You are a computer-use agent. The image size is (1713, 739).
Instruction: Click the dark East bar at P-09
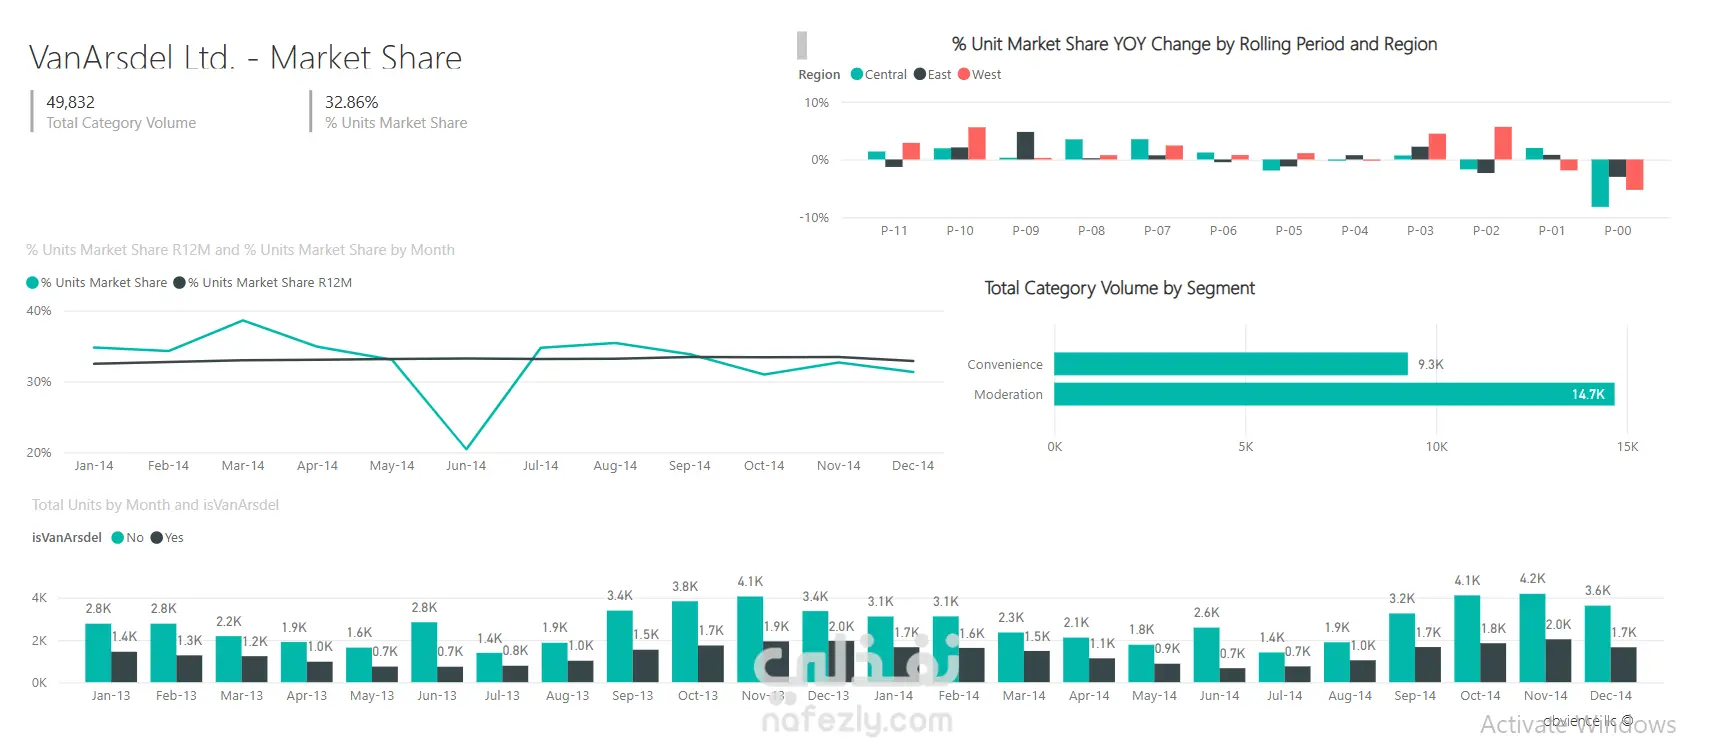pyautogui.click(x=1025, y=146)
